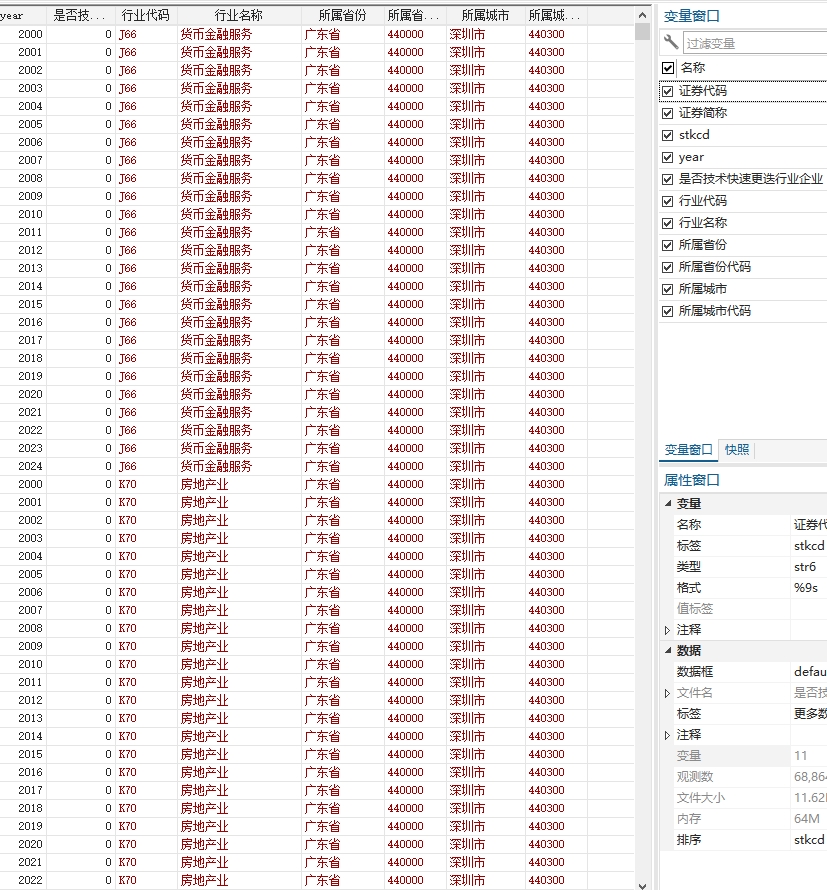Click the 变量 count value 11
Viewport: 827px width, 890px height.
click(x=800, y=755)
